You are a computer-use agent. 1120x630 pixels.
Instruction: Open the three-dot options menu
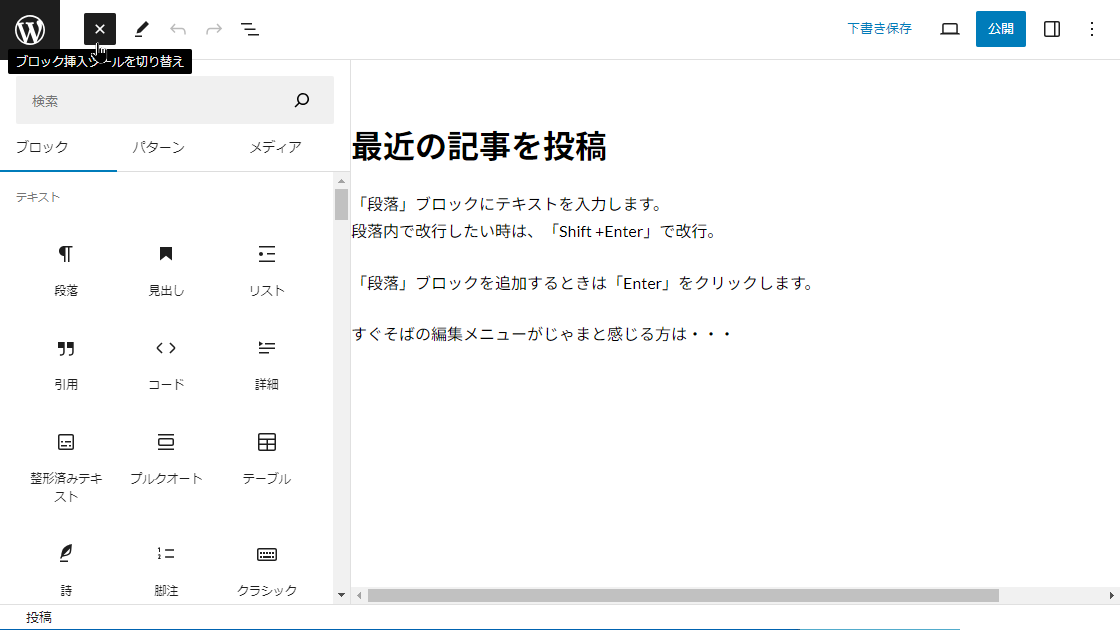click(1092, 29)
